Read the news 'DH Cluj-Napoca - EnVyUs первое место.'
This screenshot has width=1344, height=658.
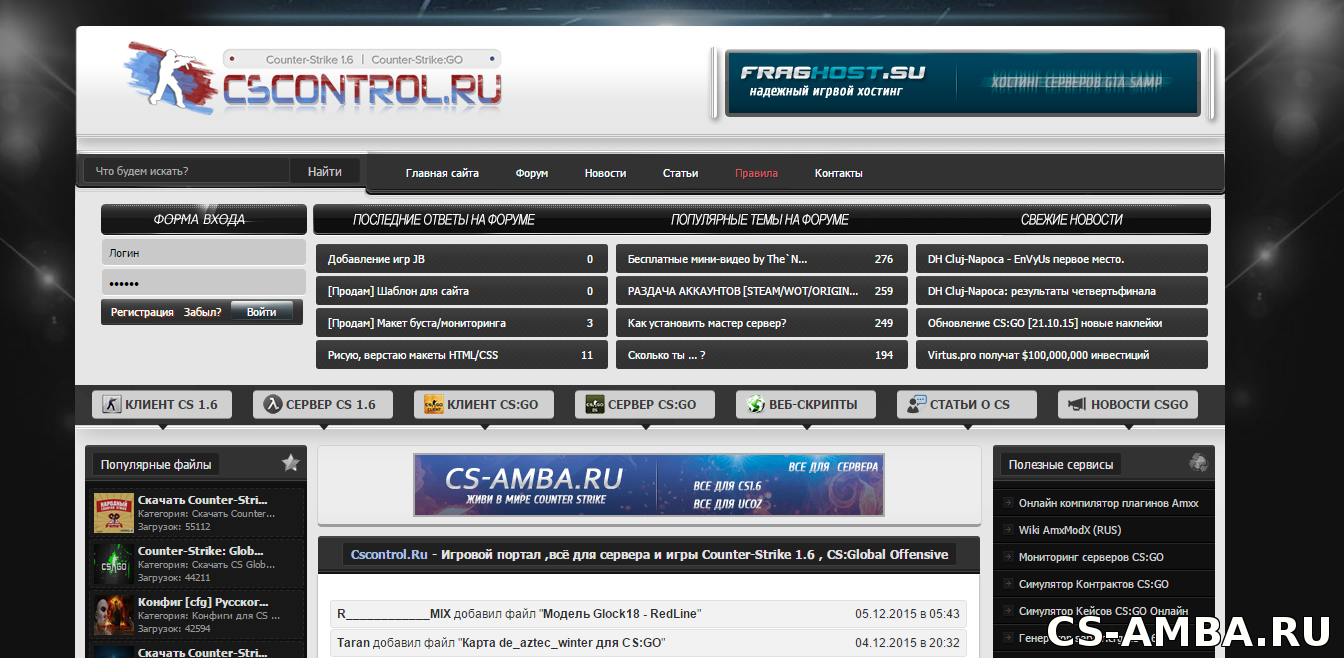pos(1026,259)
